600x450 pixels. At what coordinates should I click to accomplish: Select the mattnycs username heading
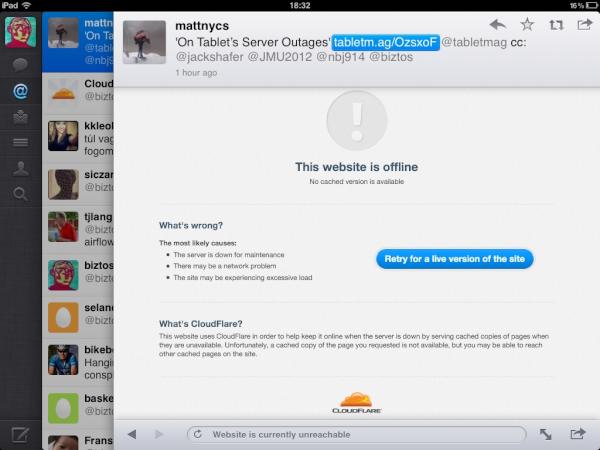pyautogui.click(x=202, y=26)
